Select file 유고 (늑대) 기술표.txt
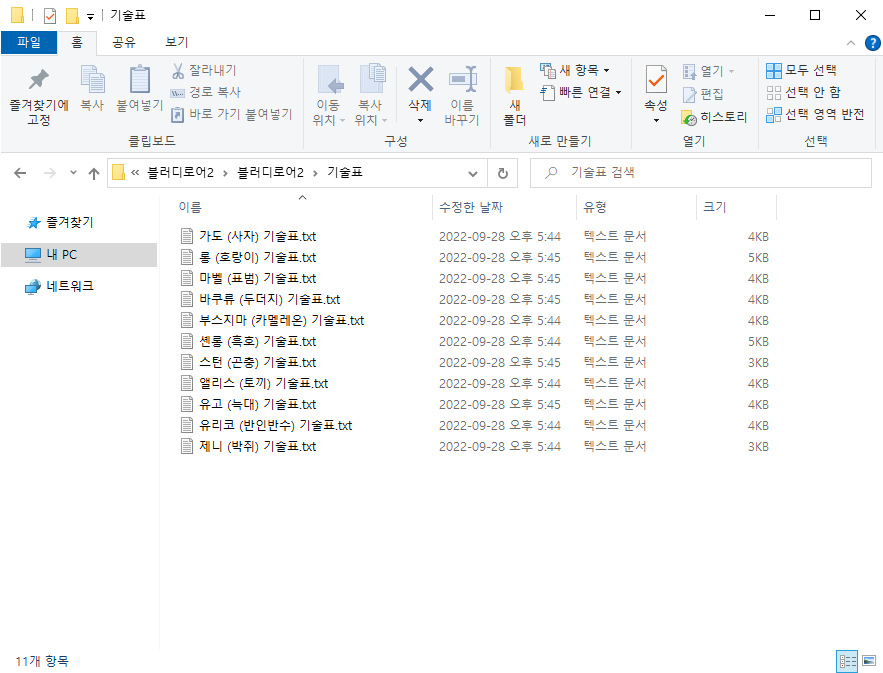This screenshot has height=673, width=883. 257,404
